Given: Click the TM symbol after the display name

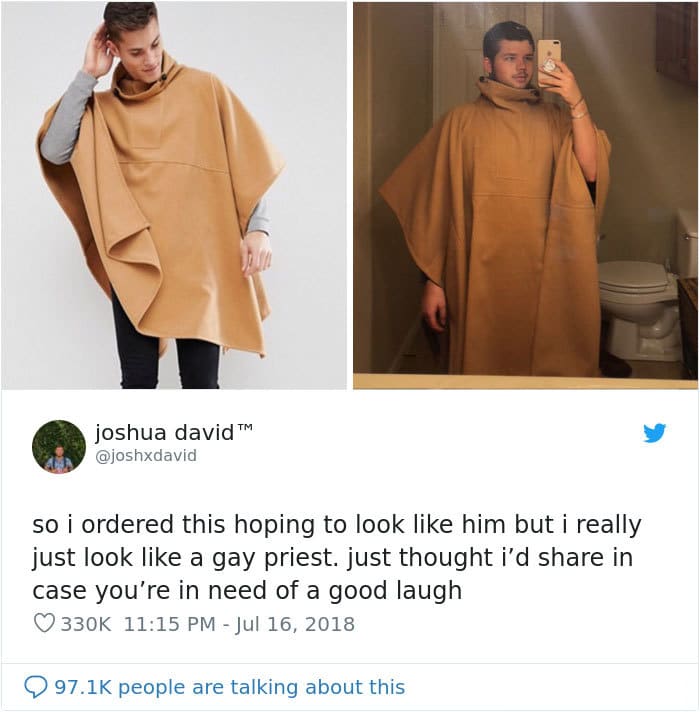Looking at the screenshot, I should pyautogui.click(x=244, y=428).
